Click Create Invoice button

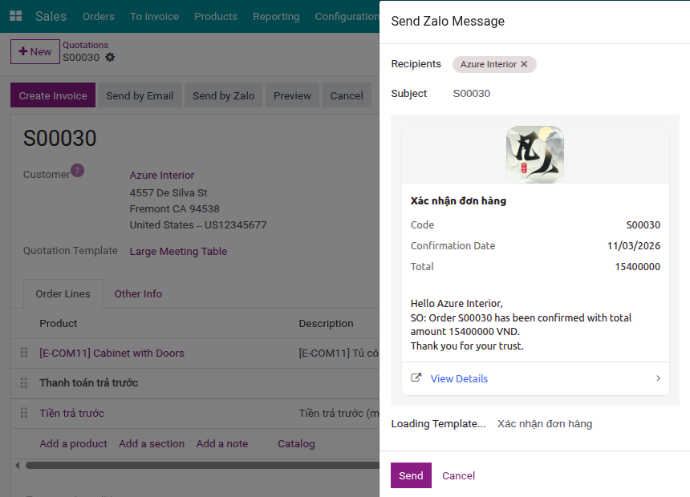pyautogui.click(x=54, y=96)
